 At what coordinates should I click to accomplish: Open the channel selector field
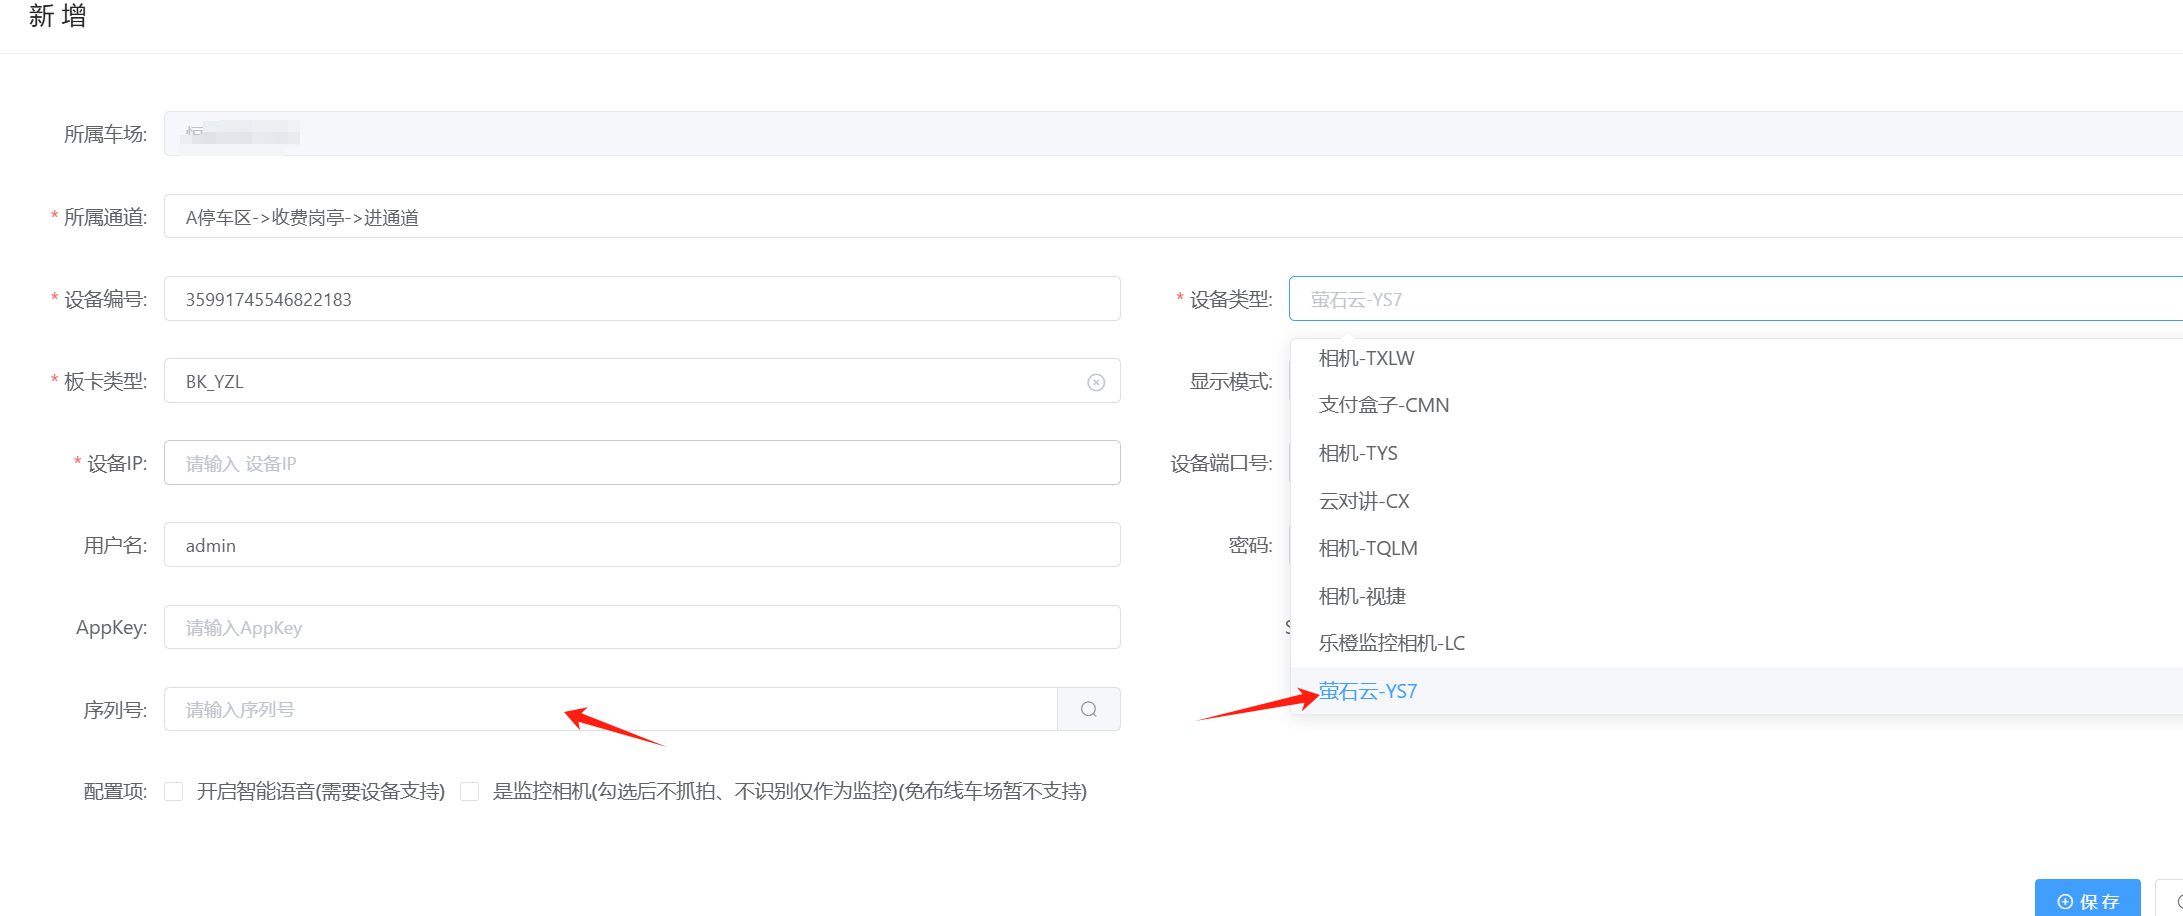click(1173, 216)
